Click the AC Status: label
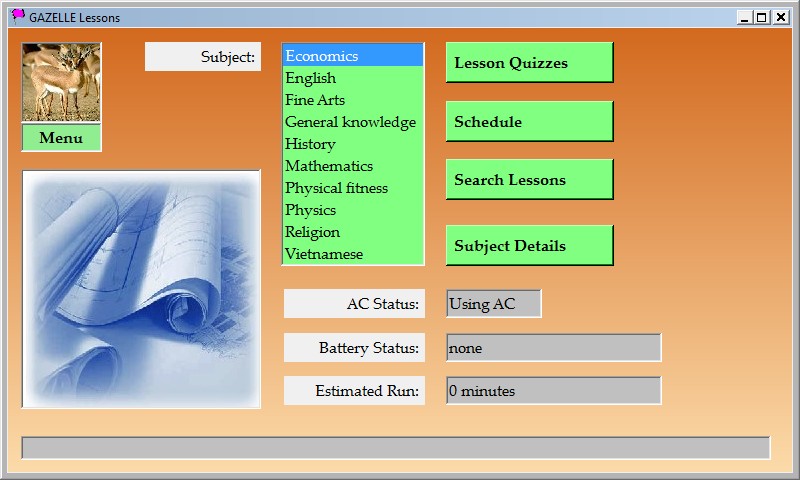The image size is (800, 480). 354,304
